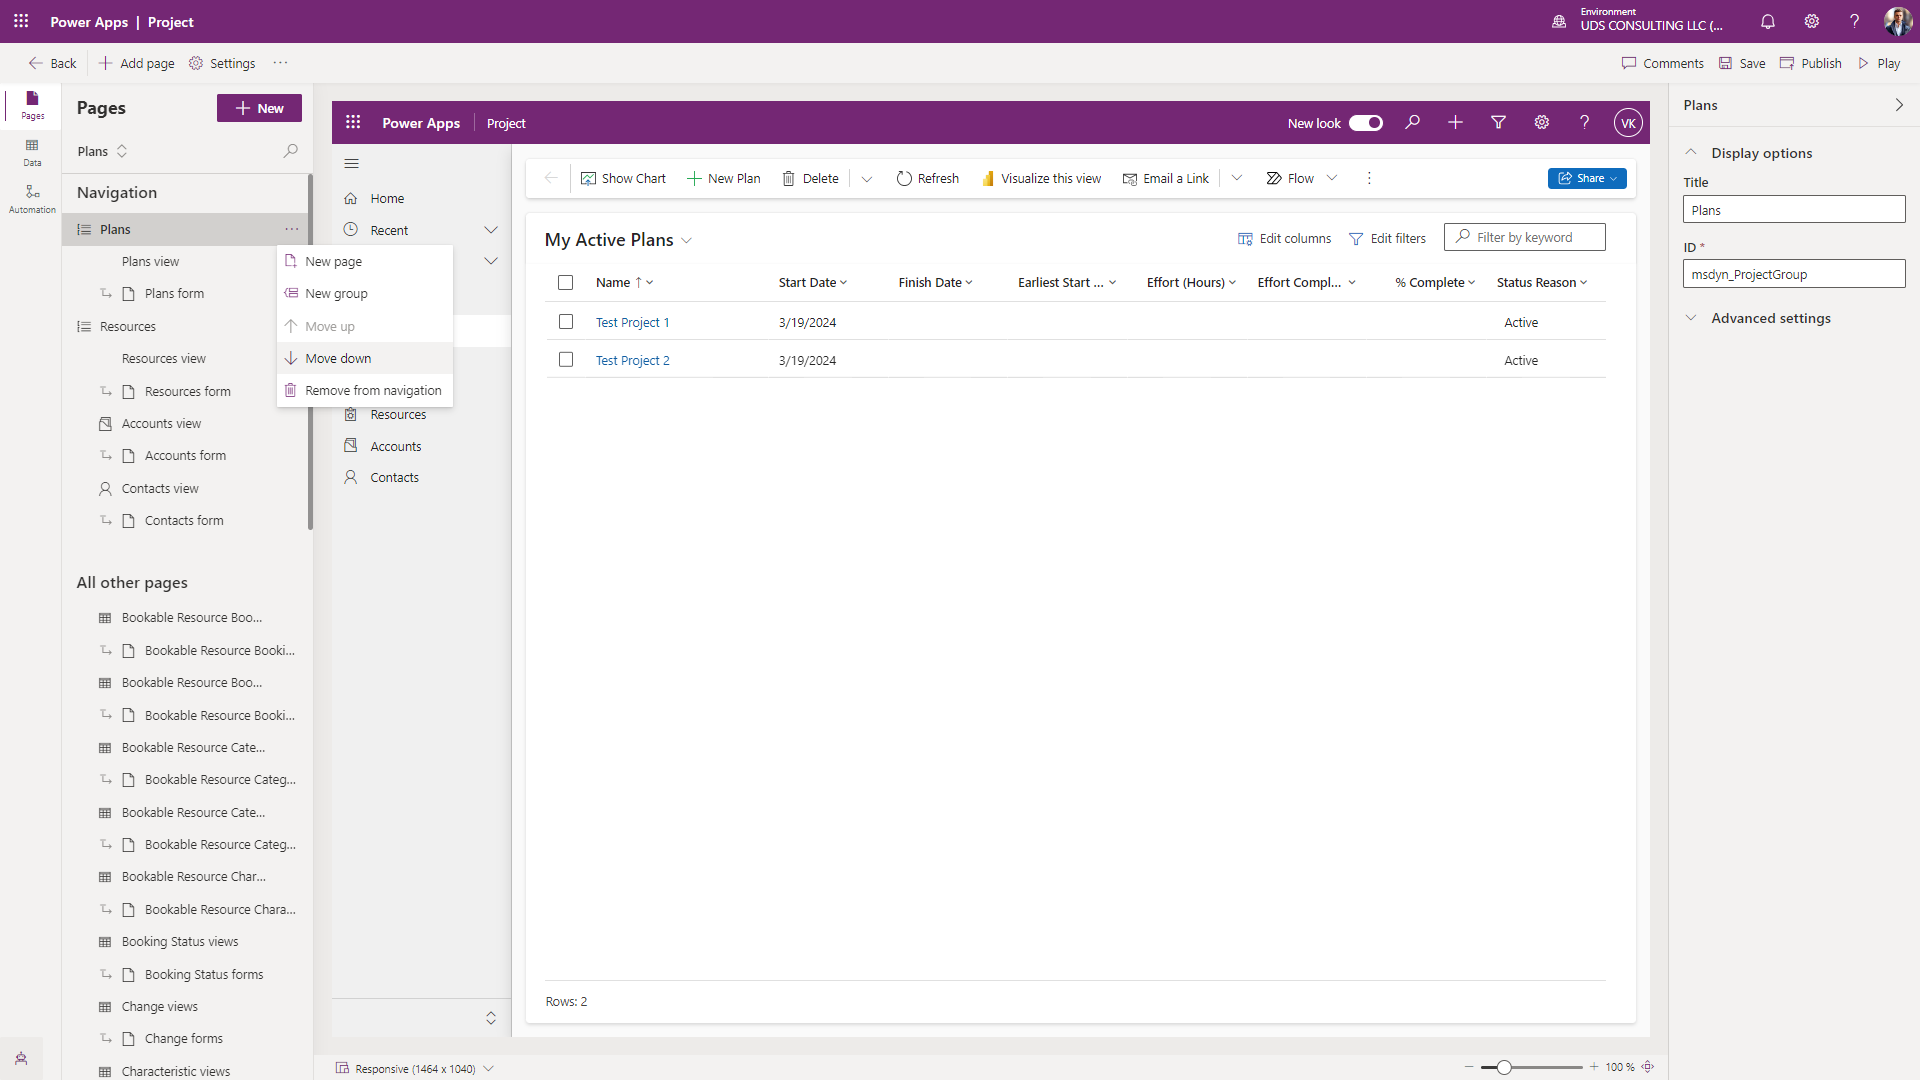Collapse the Display options section
Image resolution: width=1920 pixels, height=1080 pixels.
tap(1691, 153)
